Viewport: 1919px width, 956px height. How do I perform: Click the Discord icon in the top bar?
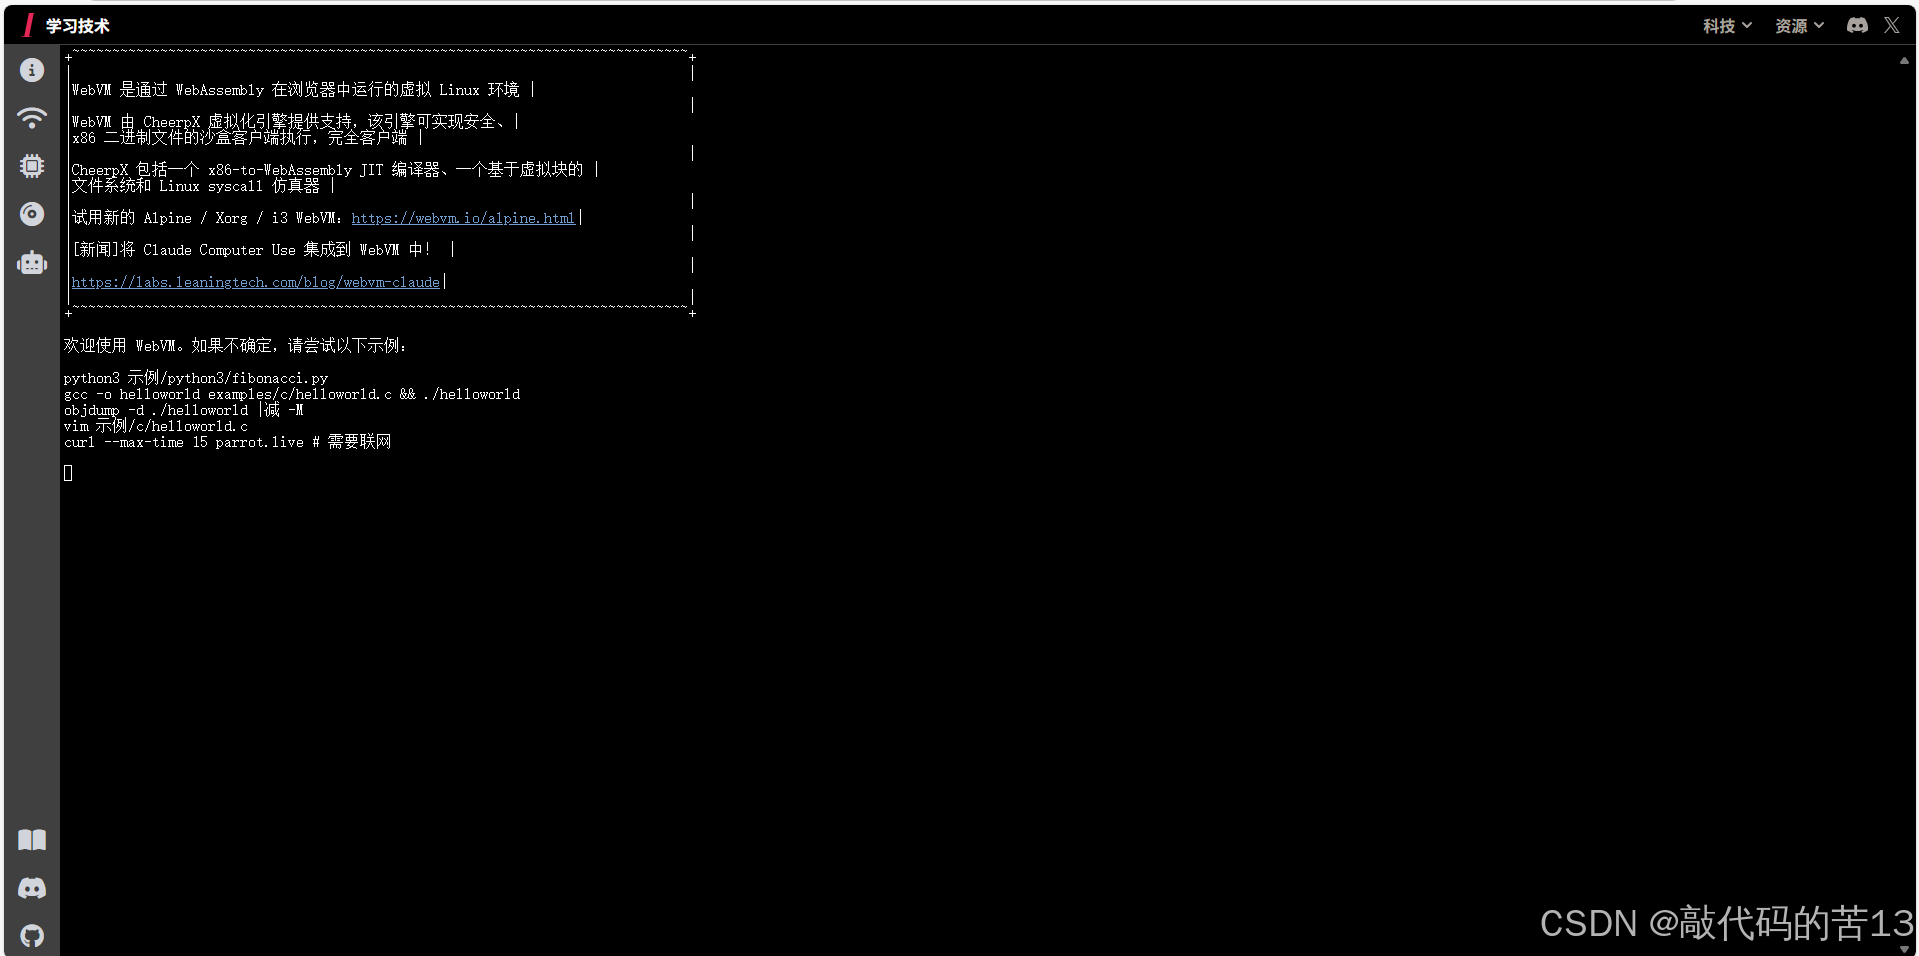tap(1857, 25)
